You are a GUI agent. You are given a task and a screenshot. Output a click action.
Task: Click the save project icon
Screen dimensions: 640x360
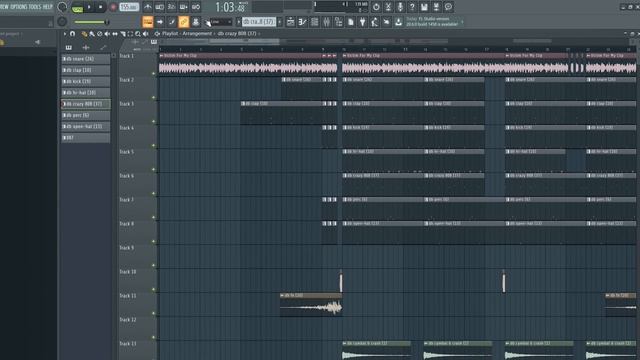424,7
